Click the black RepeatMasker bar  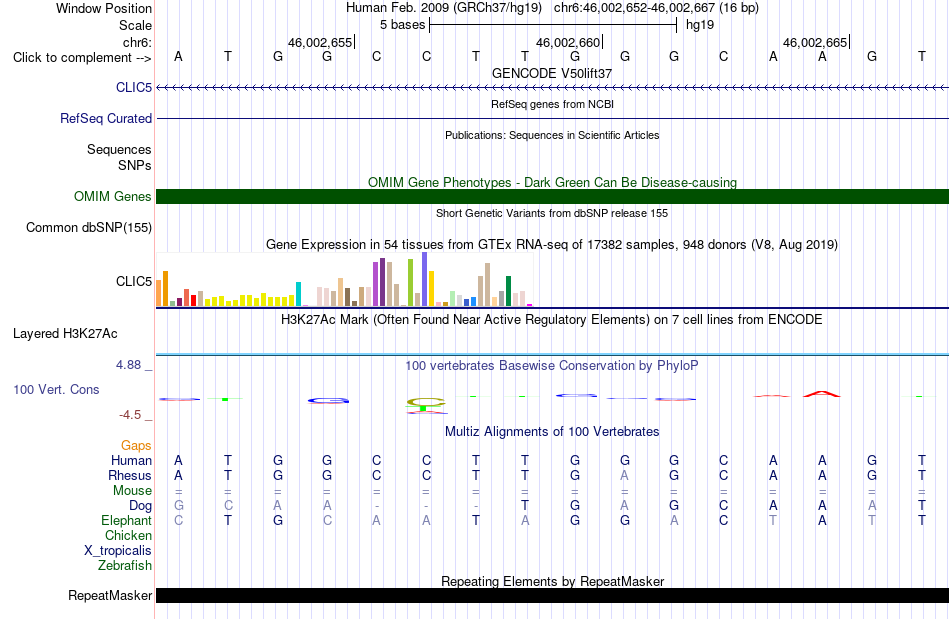tap(553, 595)
